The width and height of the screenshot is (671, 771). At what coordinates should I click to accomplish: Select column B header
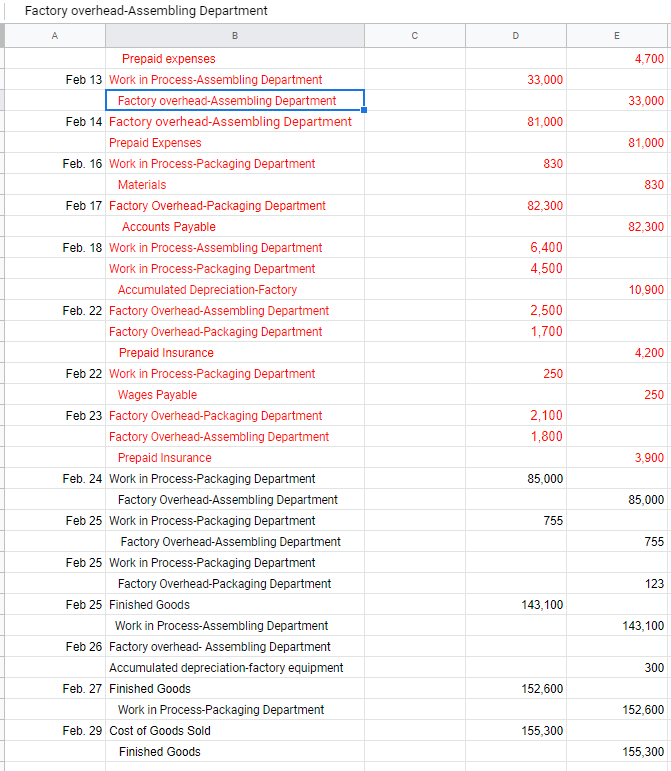[x=235, y=35]
